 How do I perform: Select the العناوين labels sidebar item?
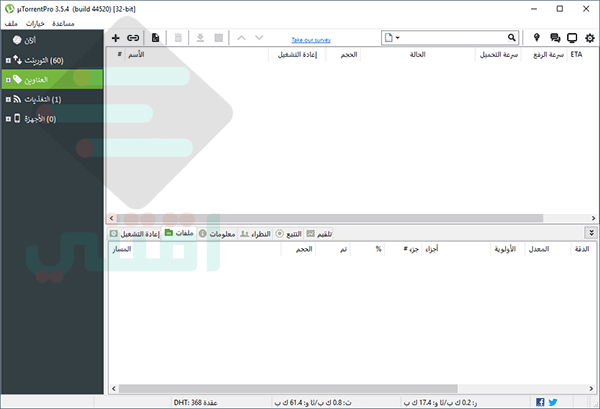point(52,79)
